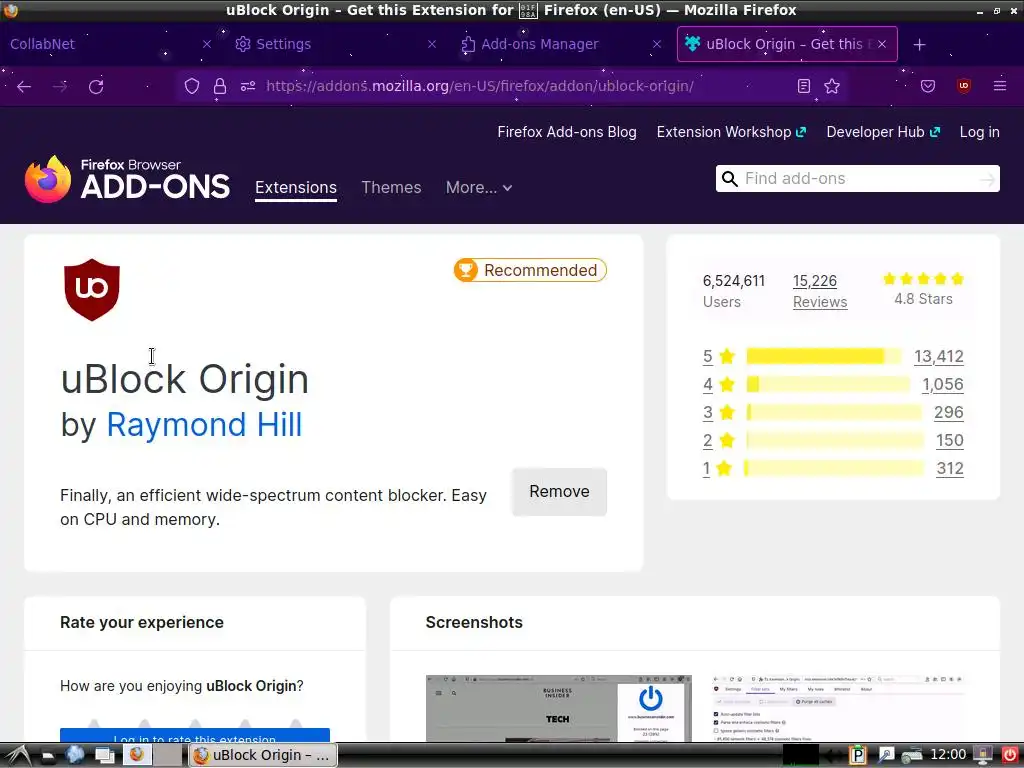Viewport: 1024px width, 768px height.
Task: Open the 13,412 five-star reviews count
Action: point(938,357)
